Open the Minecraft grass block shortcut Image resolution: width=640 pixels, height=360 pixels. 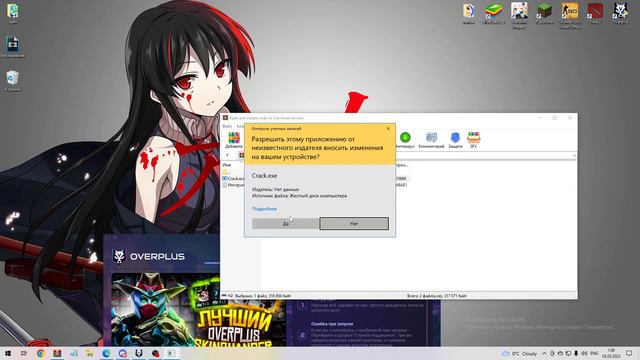point(544,13)
